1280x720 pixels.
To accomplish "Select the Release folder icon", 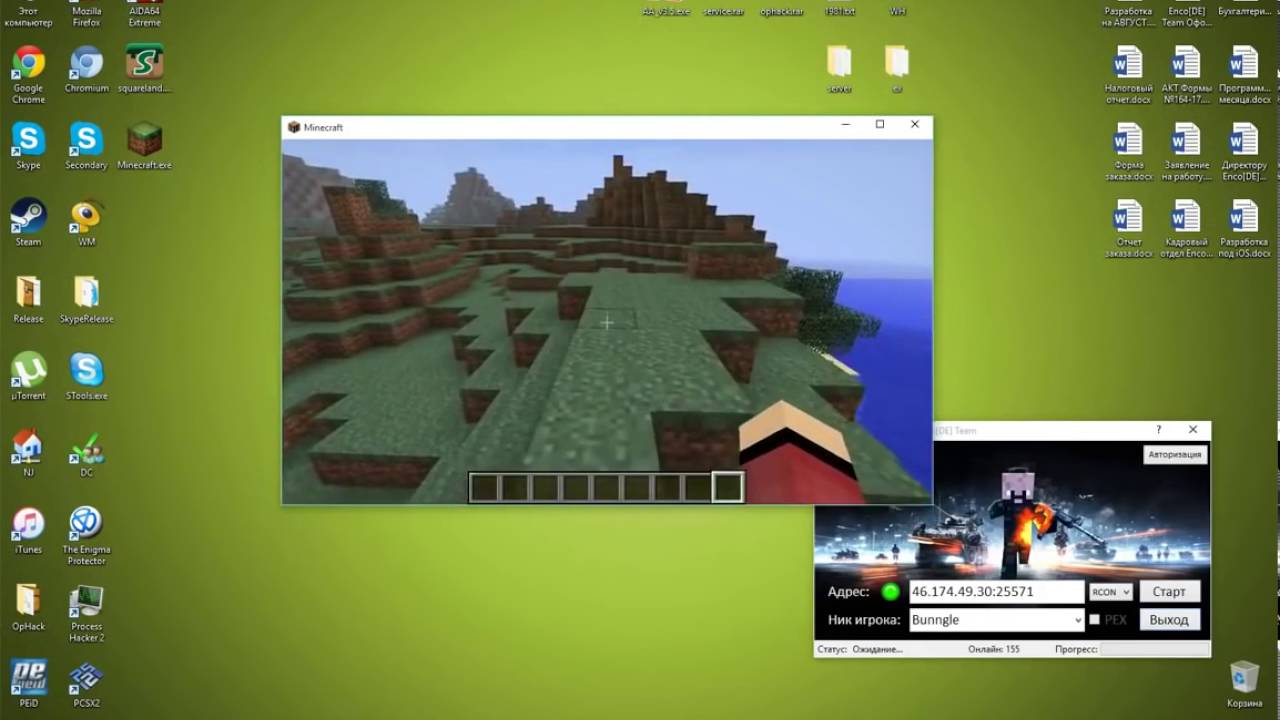I will (28, 300).
